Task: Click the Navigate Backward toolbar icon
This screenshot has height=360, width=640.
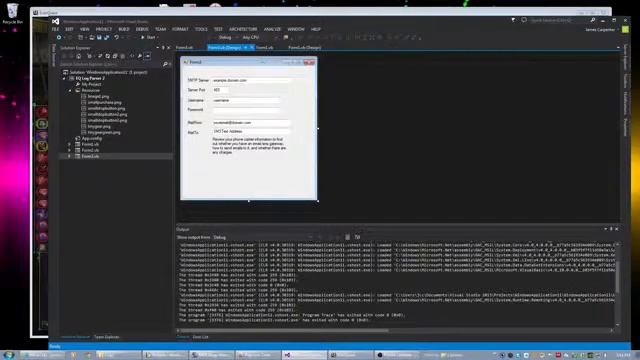Action: coord(59,37)
